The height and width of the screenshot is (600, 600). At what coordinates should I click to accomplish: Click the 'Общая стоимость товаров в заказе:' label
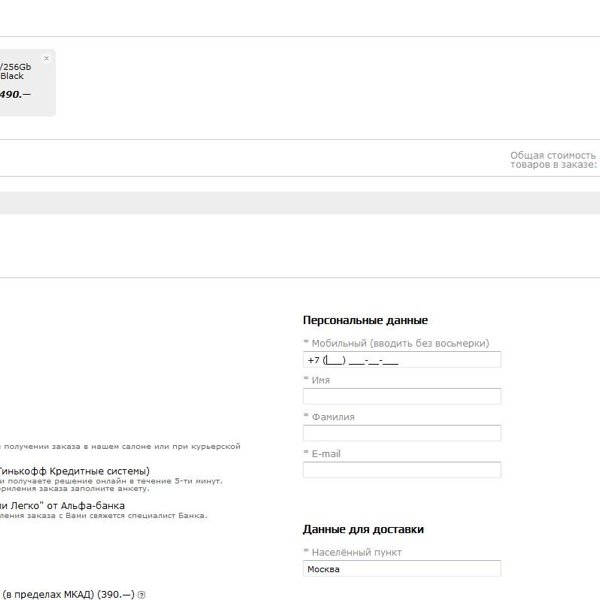tap(553, 160)
